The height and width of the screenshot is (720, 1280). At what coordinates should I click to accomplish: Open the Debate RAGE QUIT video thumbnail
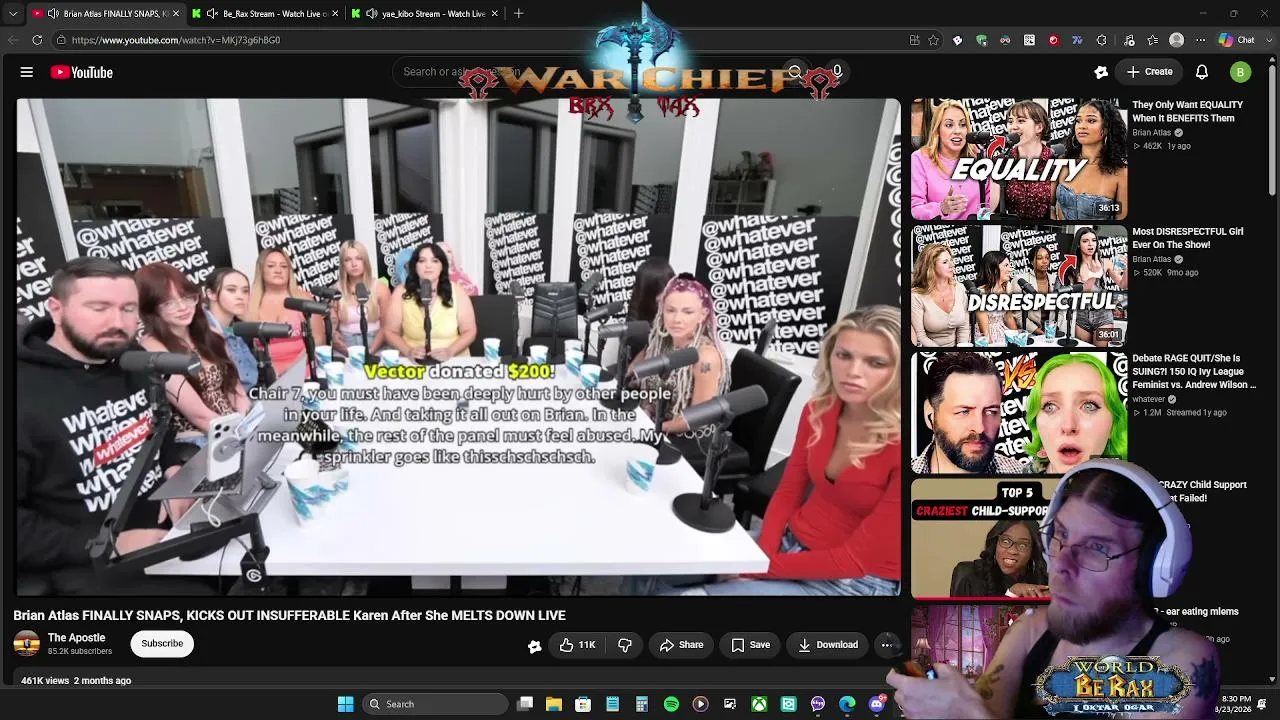(x=1019, y=412)
